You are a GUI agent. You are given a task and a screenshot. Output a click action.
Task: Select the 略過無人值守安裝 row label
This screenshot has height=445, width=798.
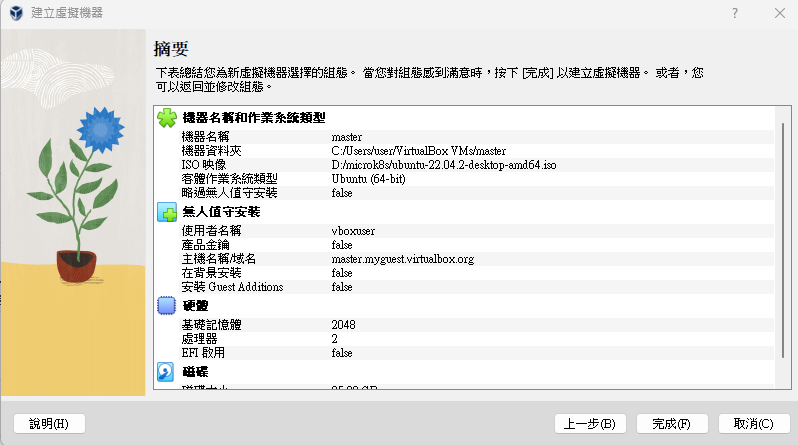coord(230,192)
